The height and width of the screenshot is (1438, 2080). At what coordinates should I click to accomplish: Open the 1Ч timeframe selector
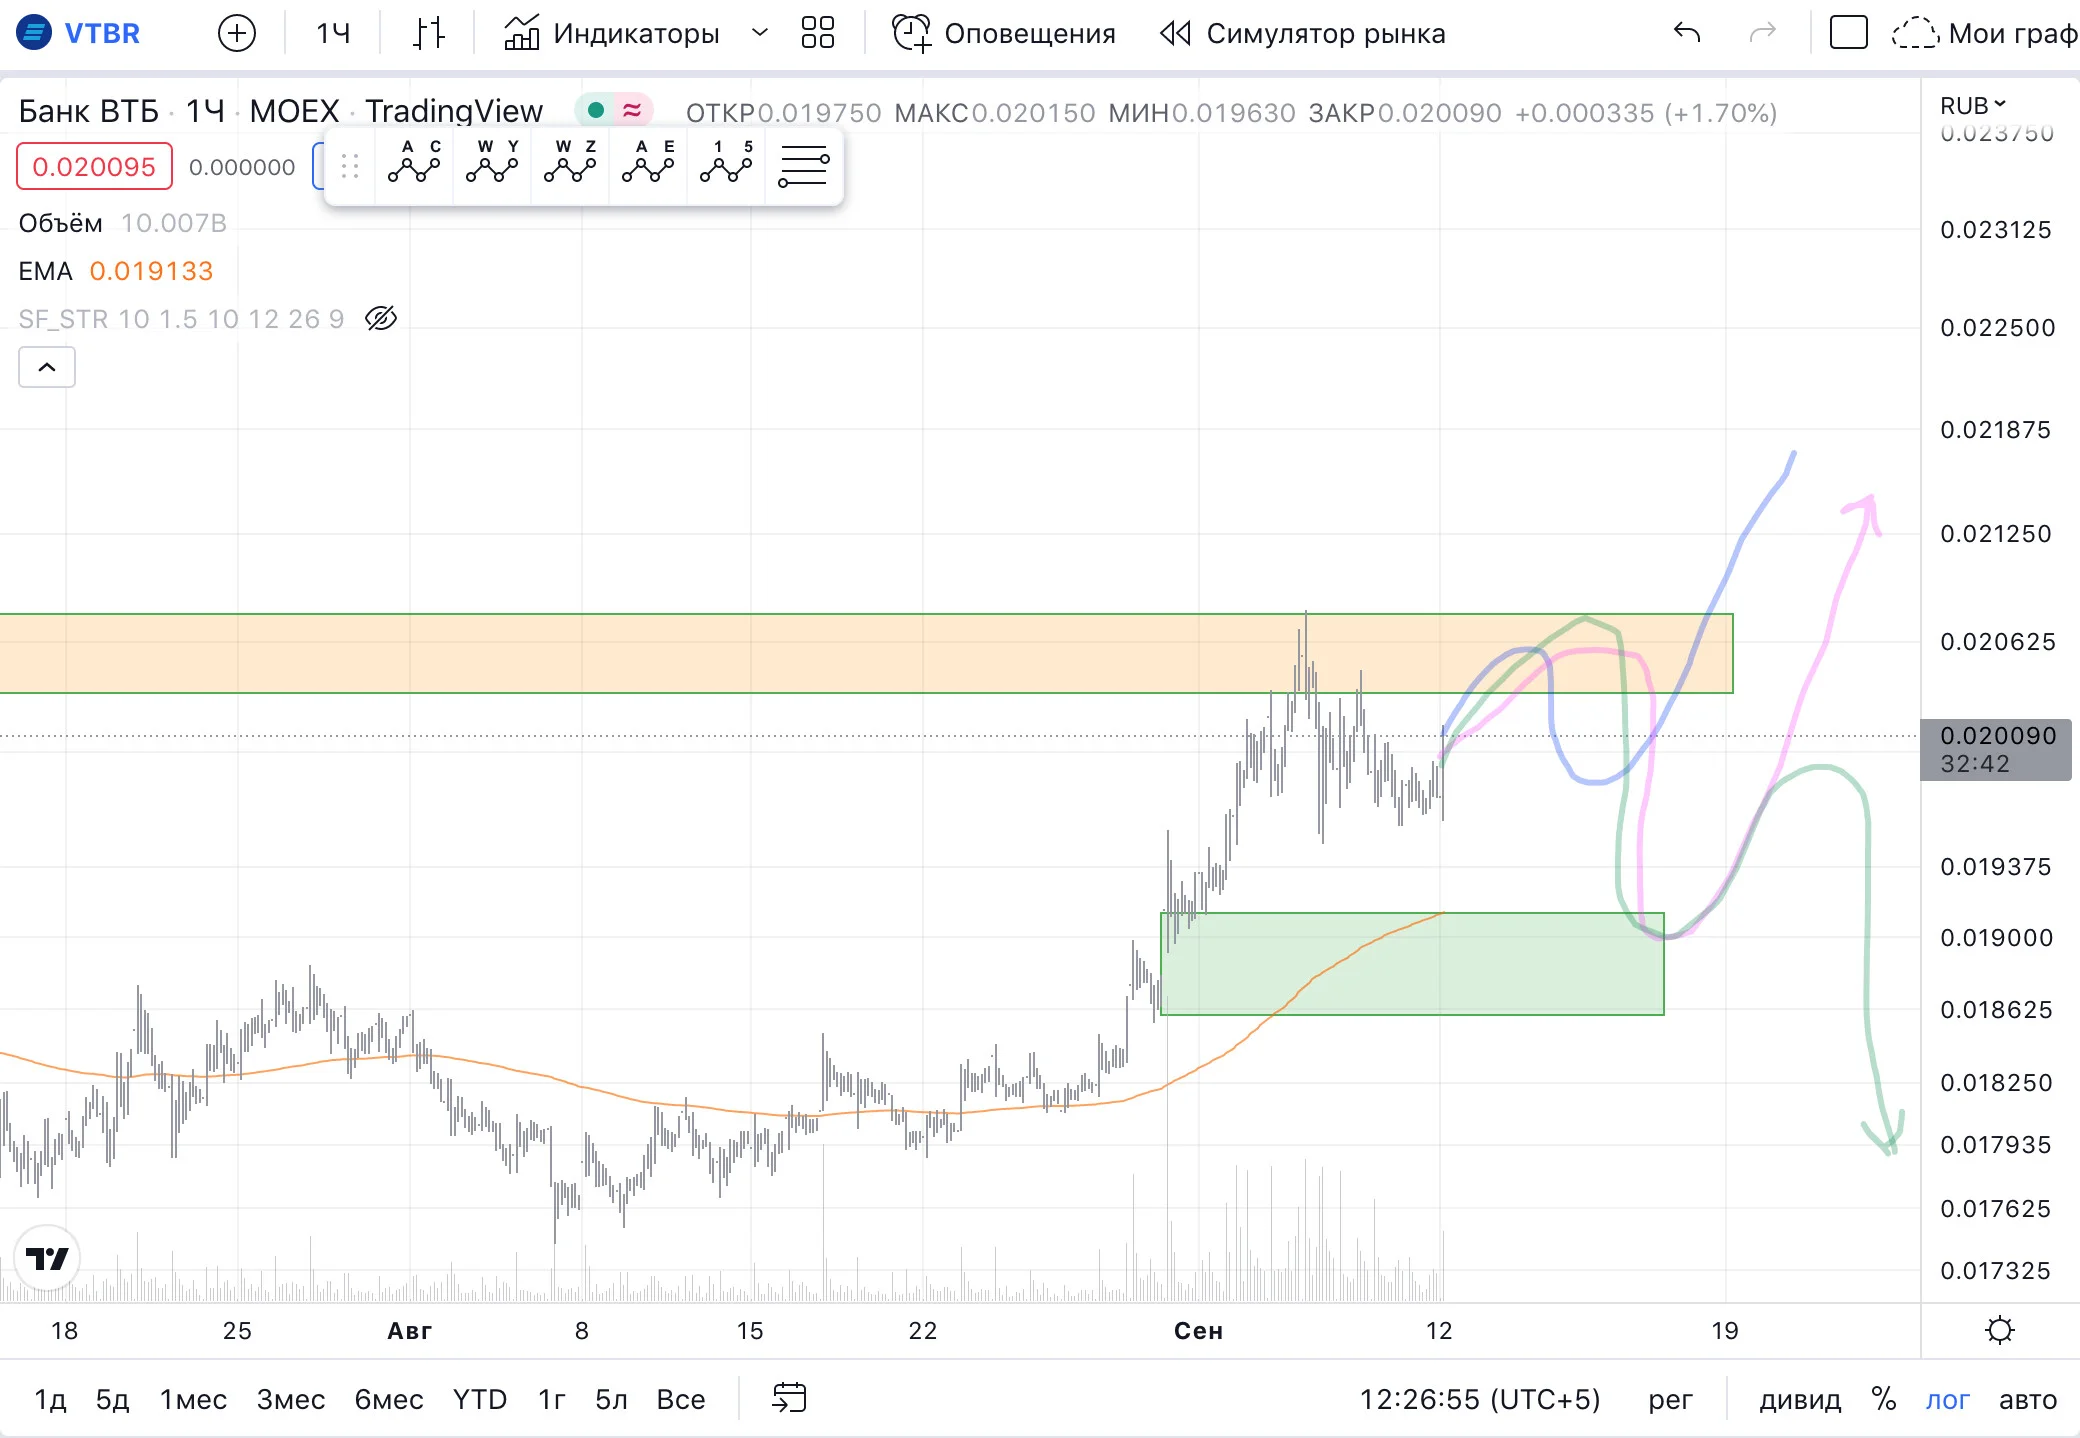pos(333,33)
